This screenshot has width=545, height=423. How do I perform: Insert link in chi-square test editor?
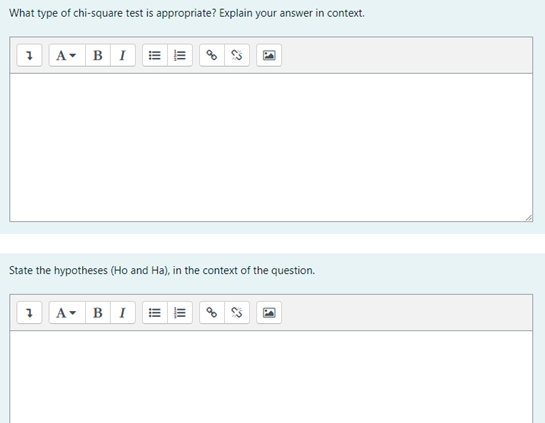tap(212, 55)
